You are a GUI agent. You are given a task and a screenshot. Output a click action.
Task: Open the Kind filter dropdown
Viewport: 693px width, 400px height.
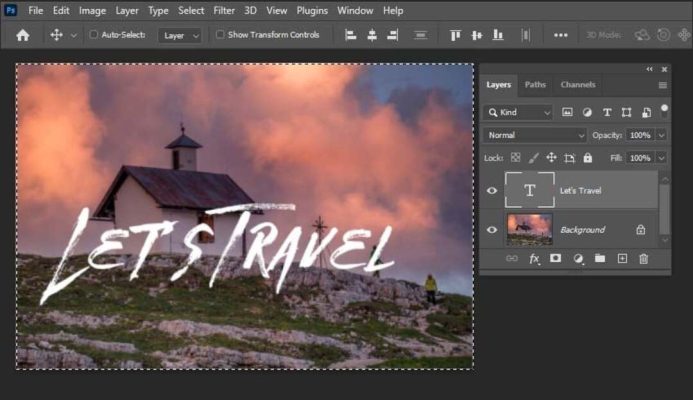(x=517, y=113)
